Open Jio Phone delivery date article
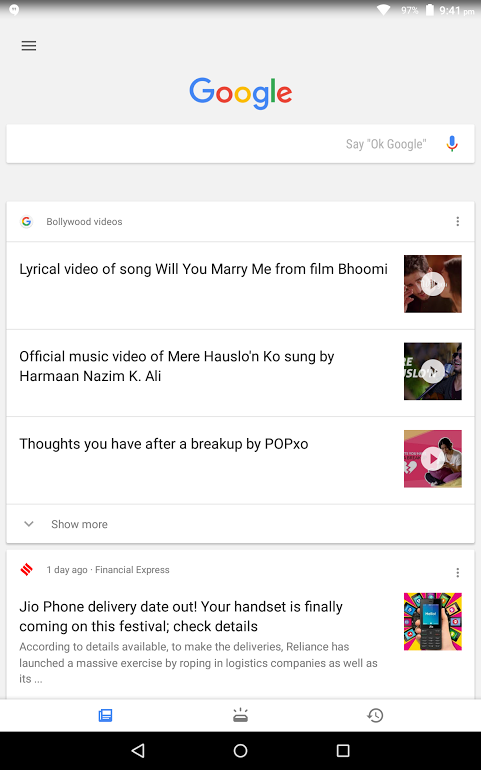This screenshot has height=770, width=481. [181, 616]
